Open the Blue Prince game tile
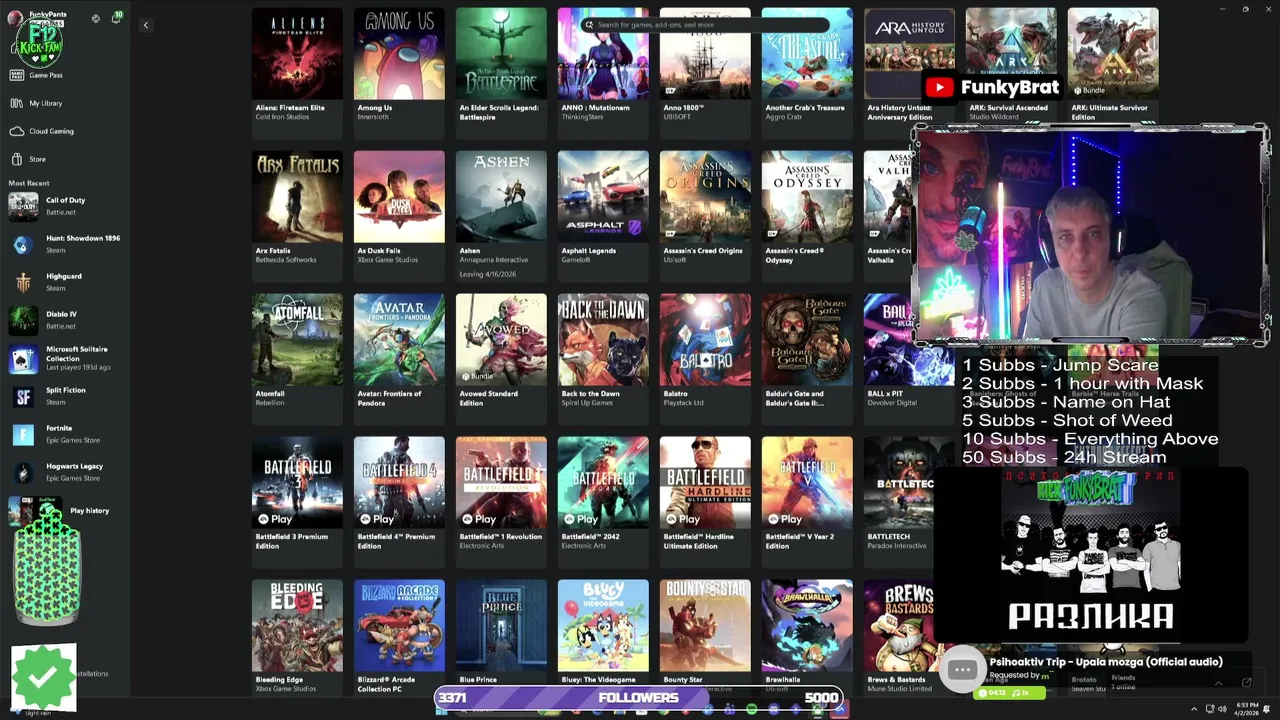This screenshot has height=720, width=1280. [x=501, y=637]
